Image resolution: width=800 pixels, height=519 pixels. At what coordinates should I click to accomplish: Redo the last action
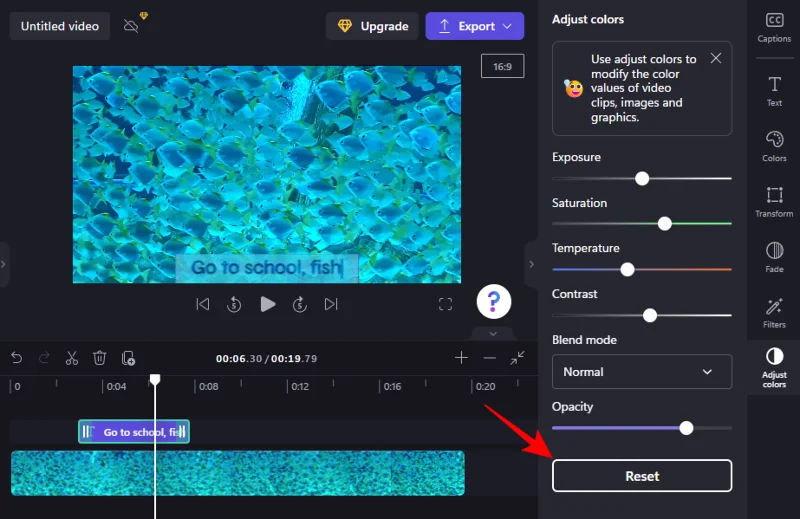point(44,358)
